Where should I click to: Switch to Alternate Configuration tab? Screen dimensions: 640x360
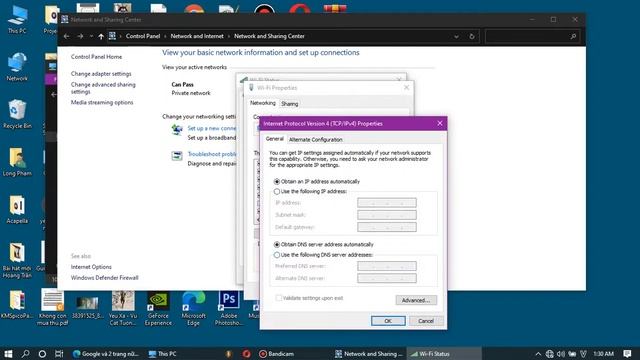(x=316, y=140)
